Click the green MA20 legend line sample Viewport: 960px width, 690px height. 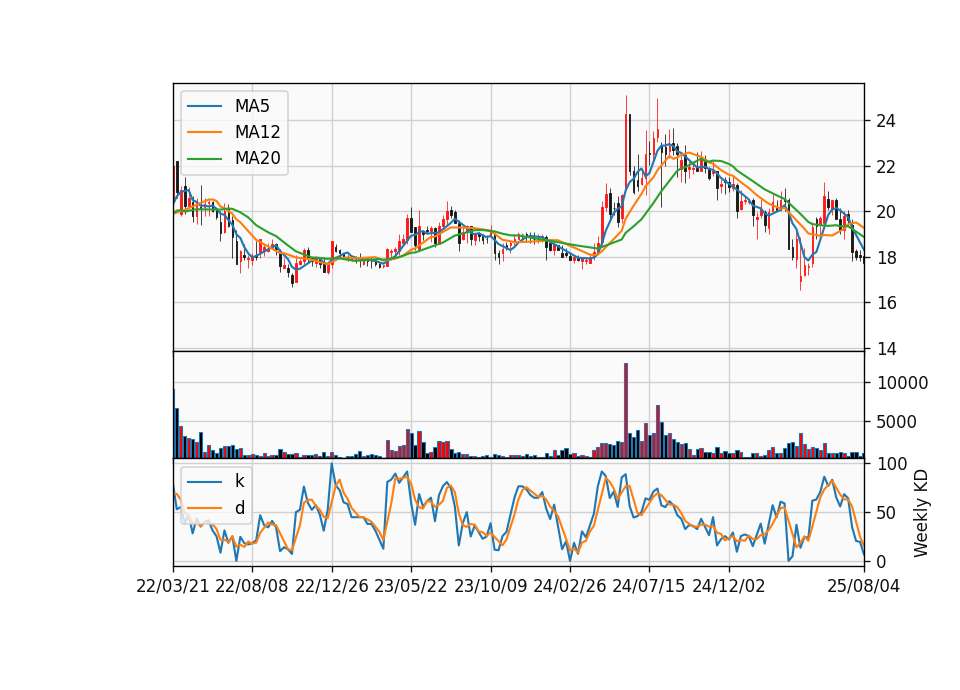pyautogui.click(x=204, y=158)
